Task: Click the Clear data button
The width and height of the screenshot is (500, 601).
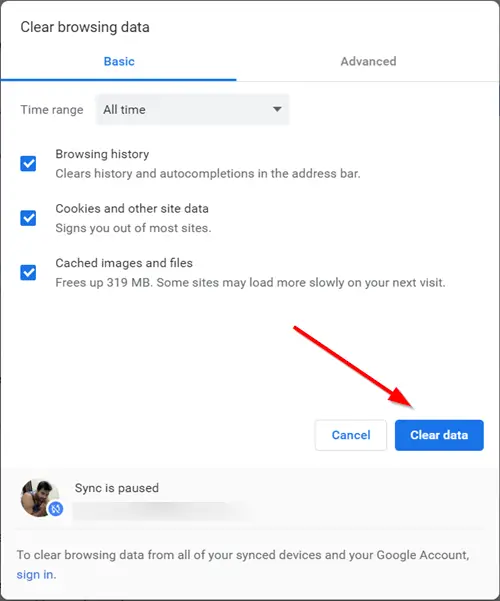Action: coord(439,435)
